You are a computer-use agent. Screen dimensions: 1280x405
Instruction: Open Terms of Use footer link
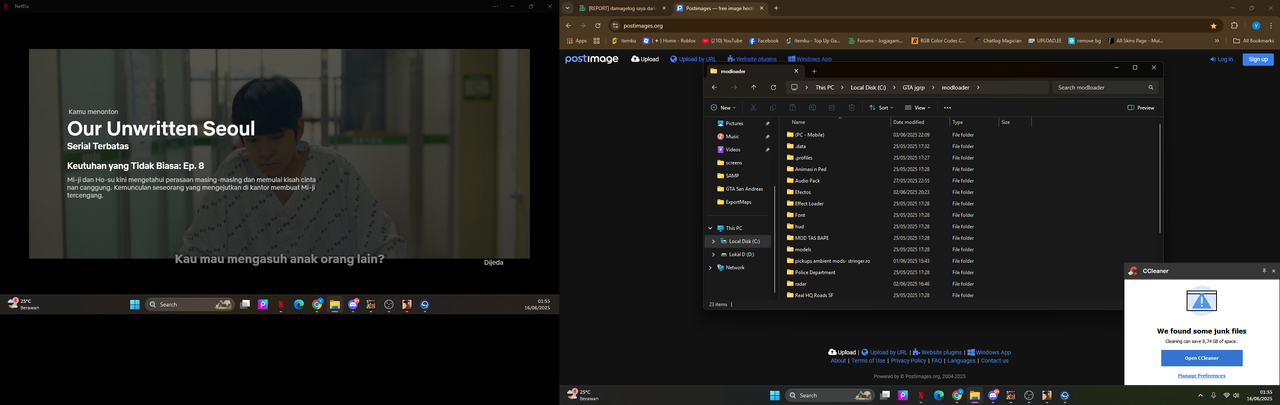(x=868, y=360)
